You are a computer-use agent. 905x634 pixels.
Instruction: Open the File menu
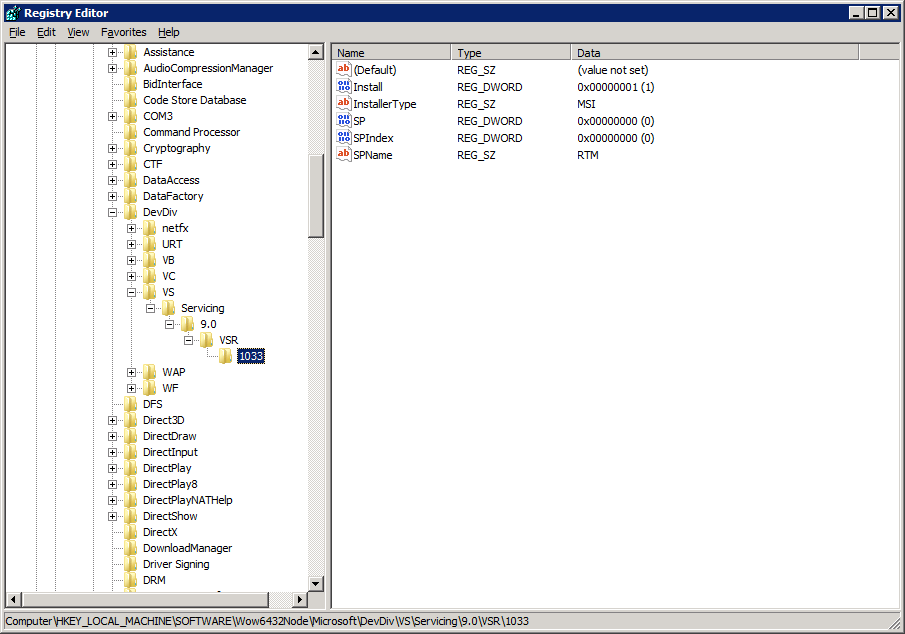coord(17,32)
